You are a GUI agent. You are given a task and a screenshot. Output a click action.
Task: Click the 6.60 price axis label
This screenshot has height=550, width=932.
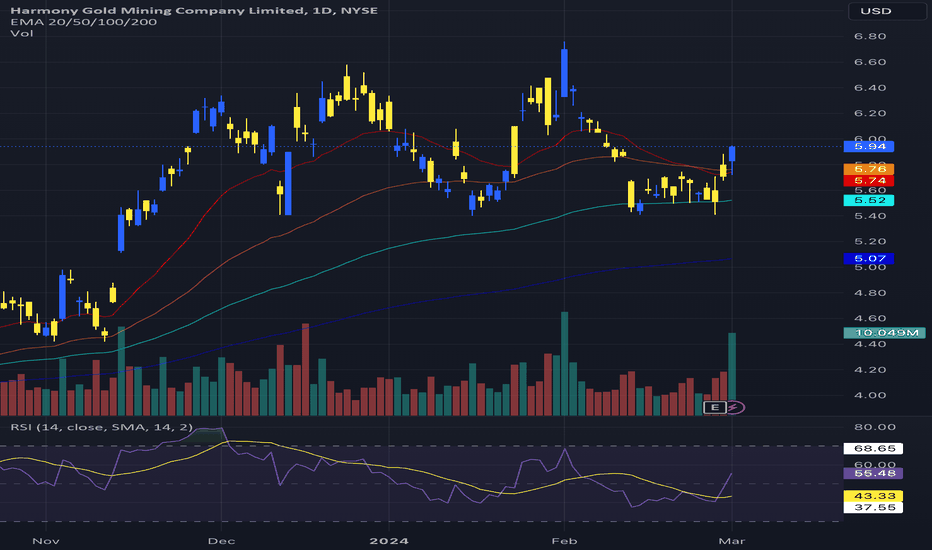pos(870,62)
